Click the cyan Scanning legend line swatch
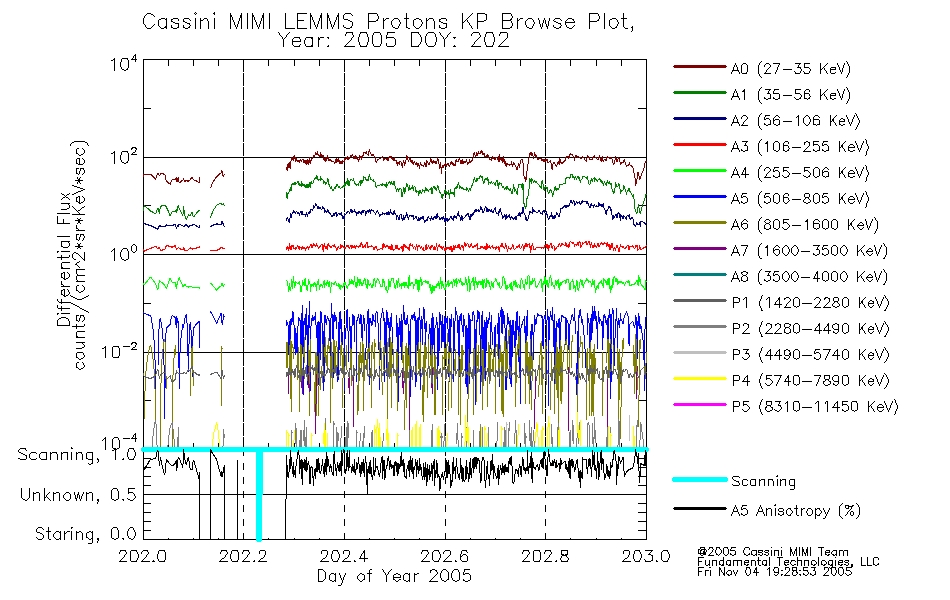The image size is (950, 600). 699,479
